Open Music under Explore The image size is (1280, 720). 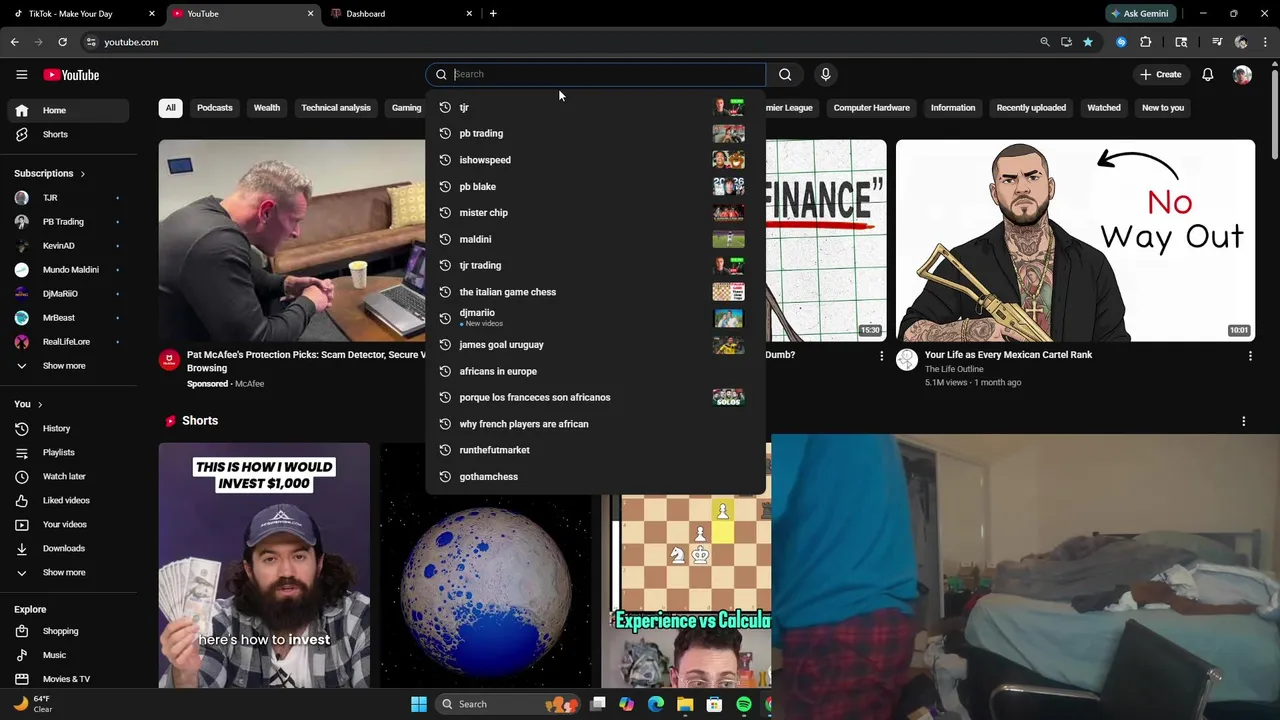click(68, 655)
